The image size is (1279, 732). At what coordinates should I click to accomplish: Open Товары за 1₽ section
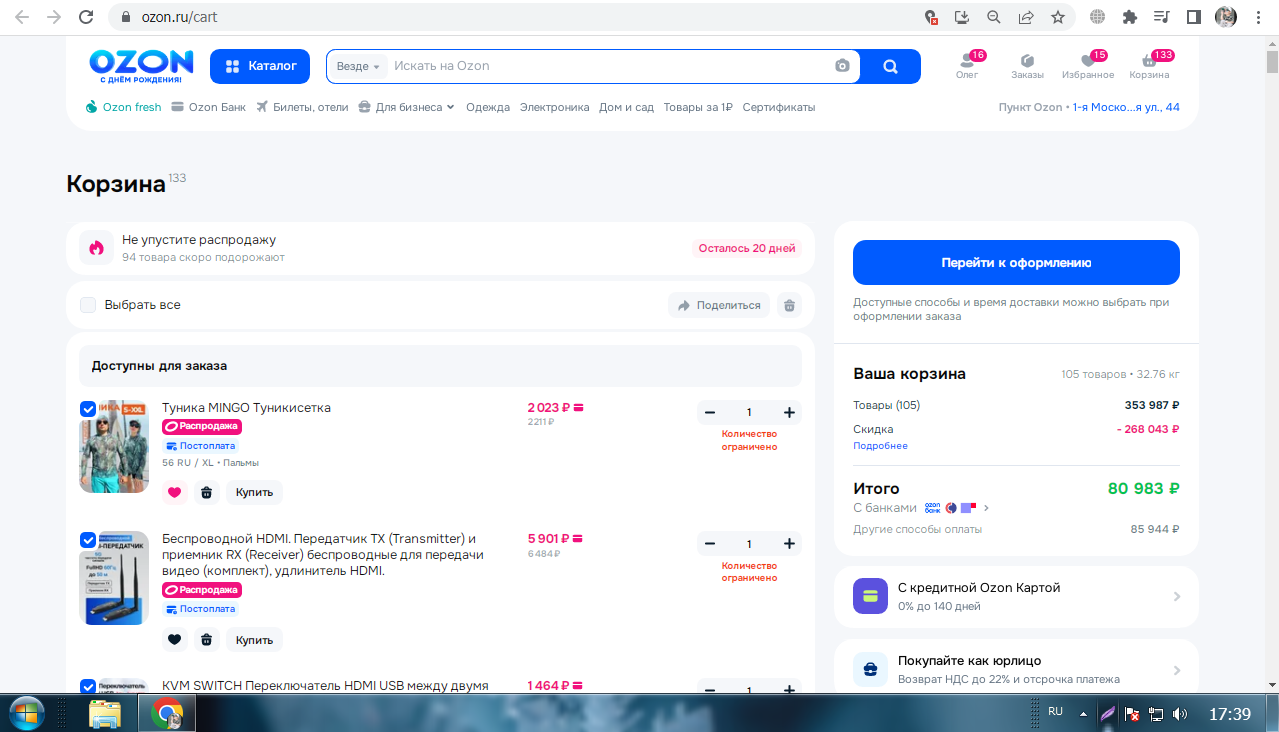698,107
